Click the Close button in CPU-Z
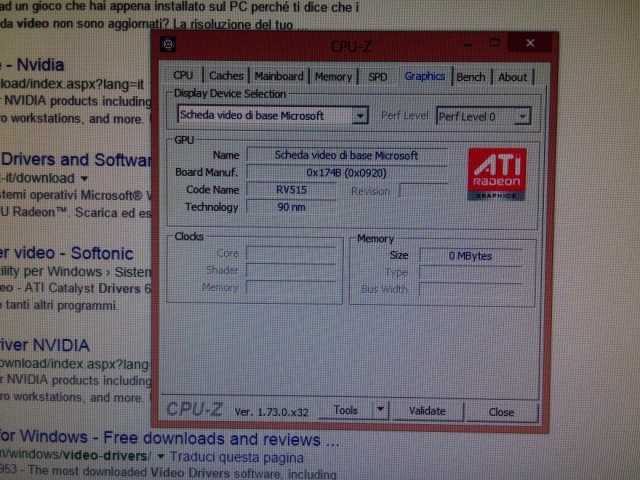Viewport: 640px width, 480px height. pyautogui.click(x=501, y=412)
